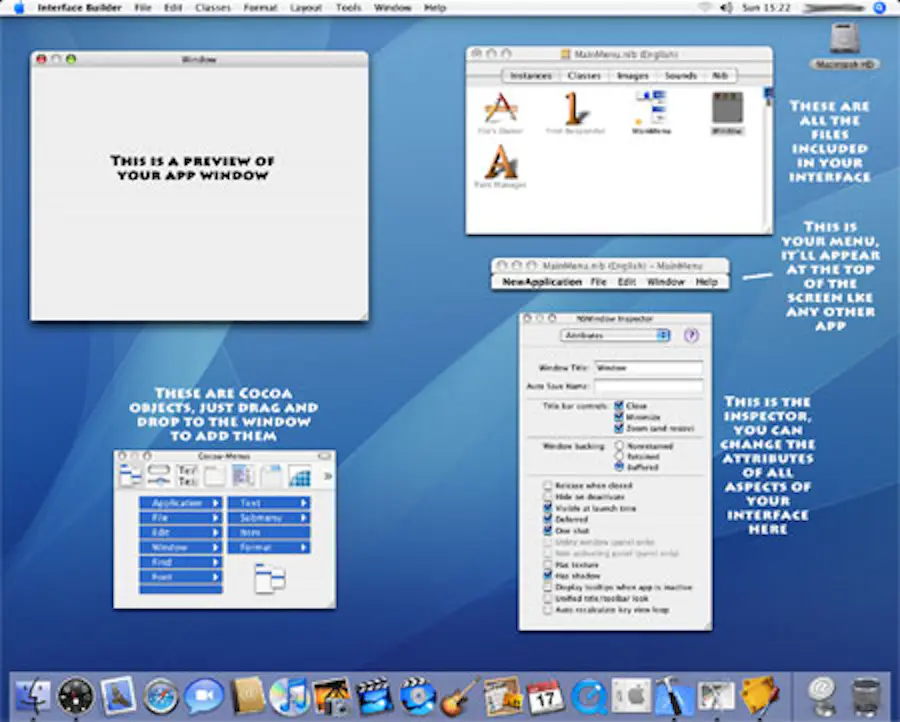The height and width of the screenshot is (722, 900).
Task: Open iPhoto from the Dock
Action: (x=332, y=696)
